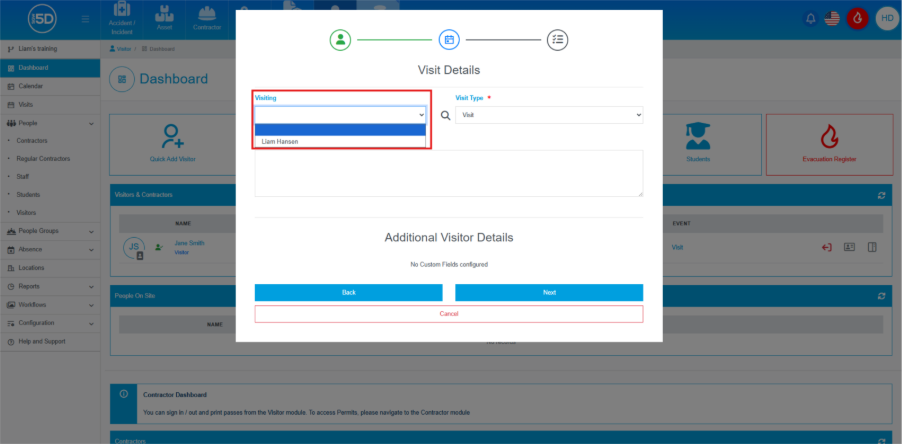Open the Visit Type dropdown
The height and width of the screenshot is (444, 903).
(x=548, y=115)
